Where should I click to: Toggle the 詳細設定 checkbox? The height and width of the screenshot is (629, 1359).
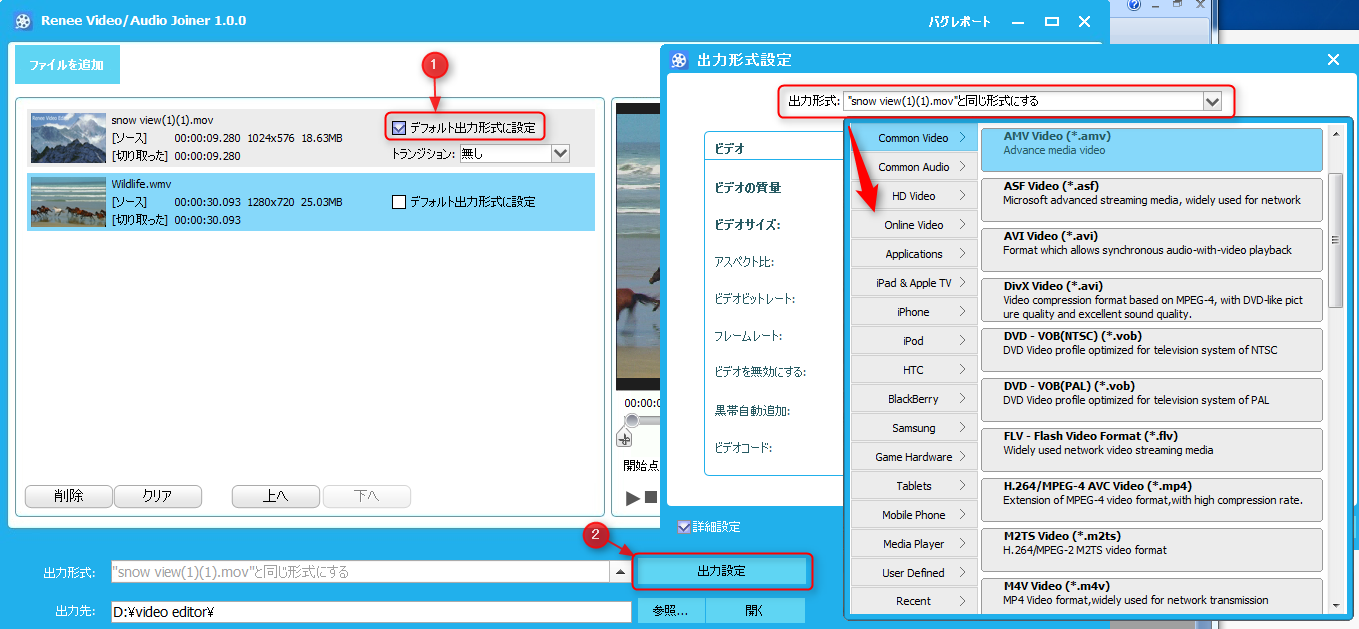[x=684, y=526]
